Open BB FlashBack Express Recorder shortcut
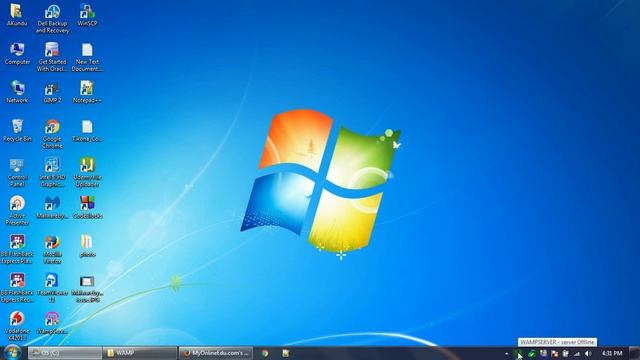Viewport: 640px width, 360px height. pos(17,288)
